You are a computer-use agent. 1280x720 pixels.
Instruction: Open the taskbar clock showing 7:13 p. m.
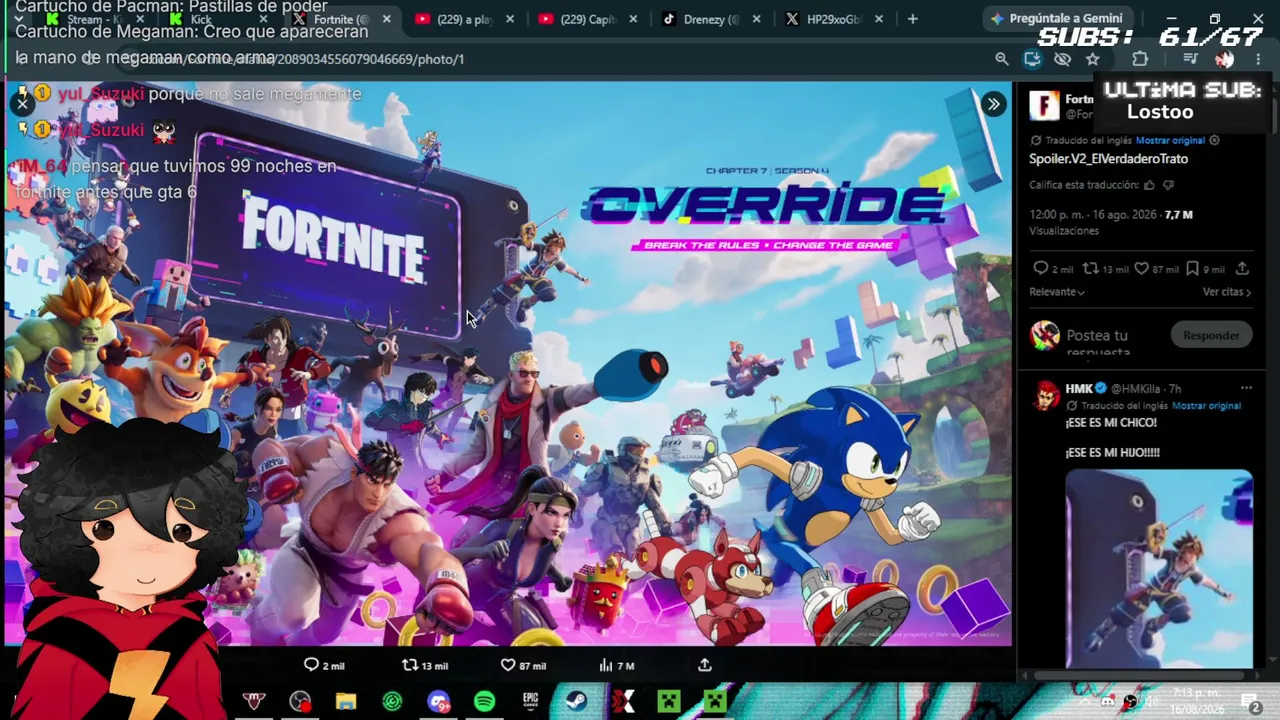(1198, 702)
